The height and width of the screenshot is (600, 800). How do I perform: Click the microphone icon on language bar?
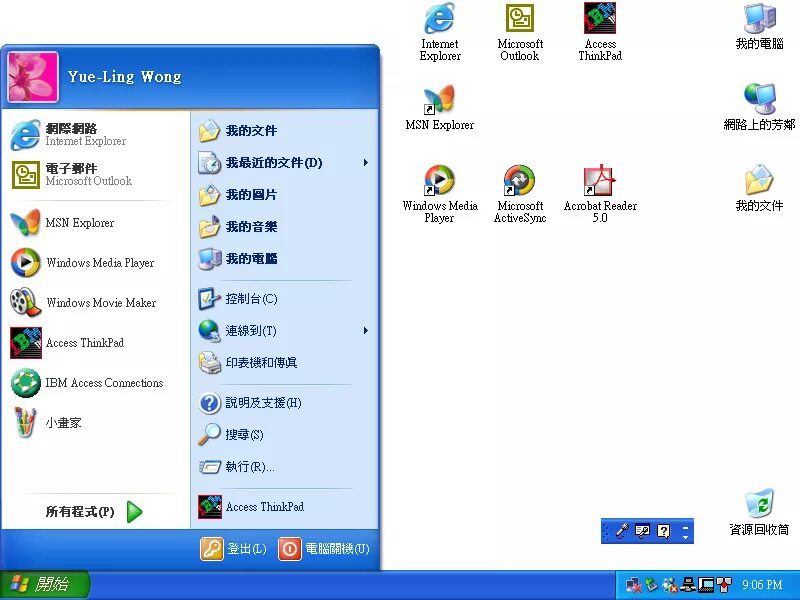(621, 531)
